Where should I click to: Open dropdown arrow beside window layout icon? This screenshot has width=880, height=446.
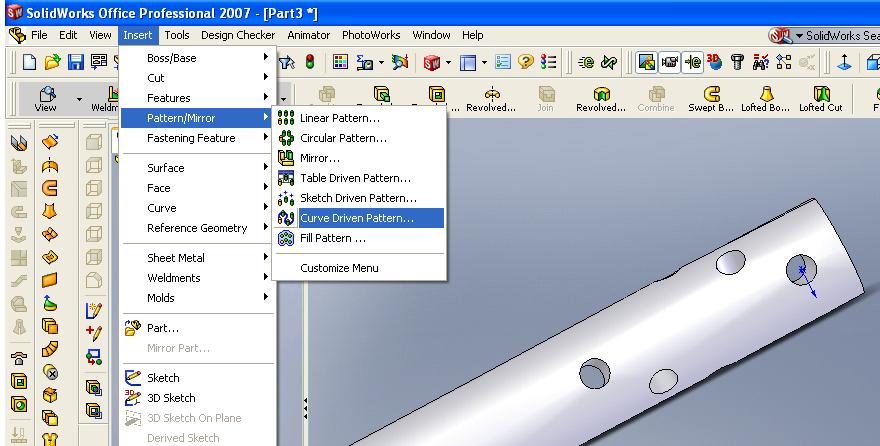point(484,62)
